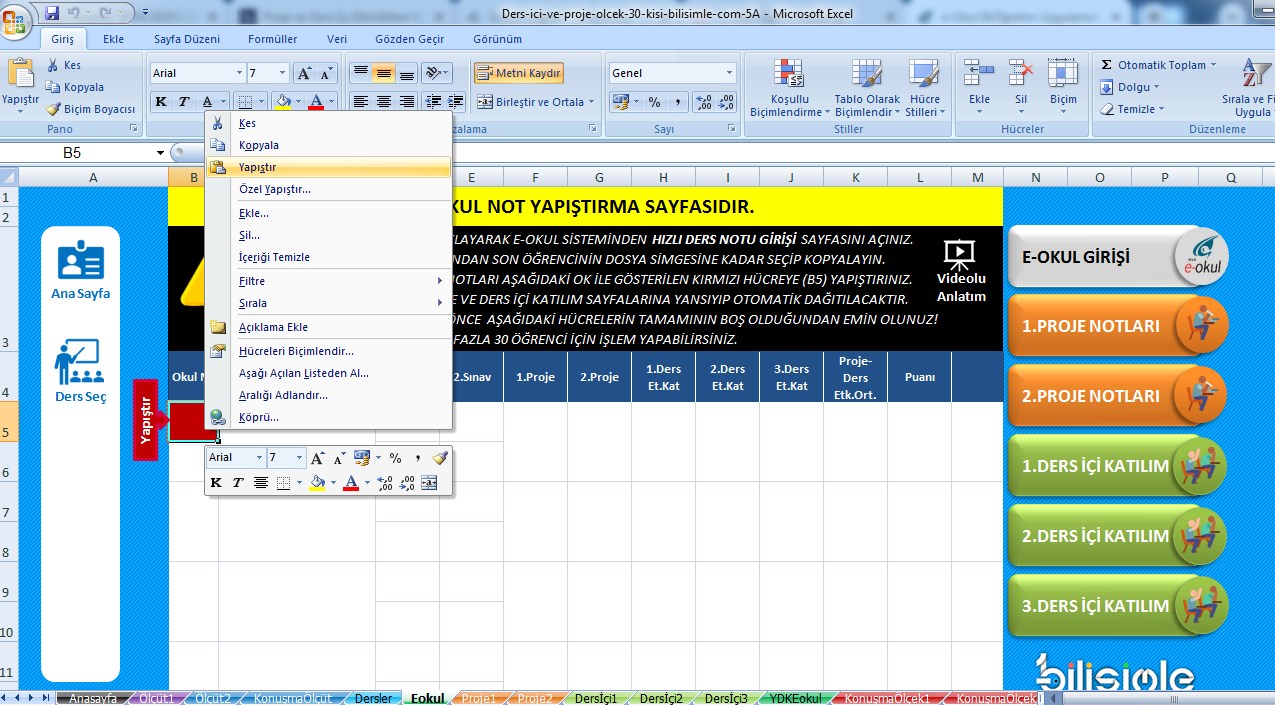Click the Ders Seç teacher icon
This screenshot has width=1275, height=705.
click(80, 363)
